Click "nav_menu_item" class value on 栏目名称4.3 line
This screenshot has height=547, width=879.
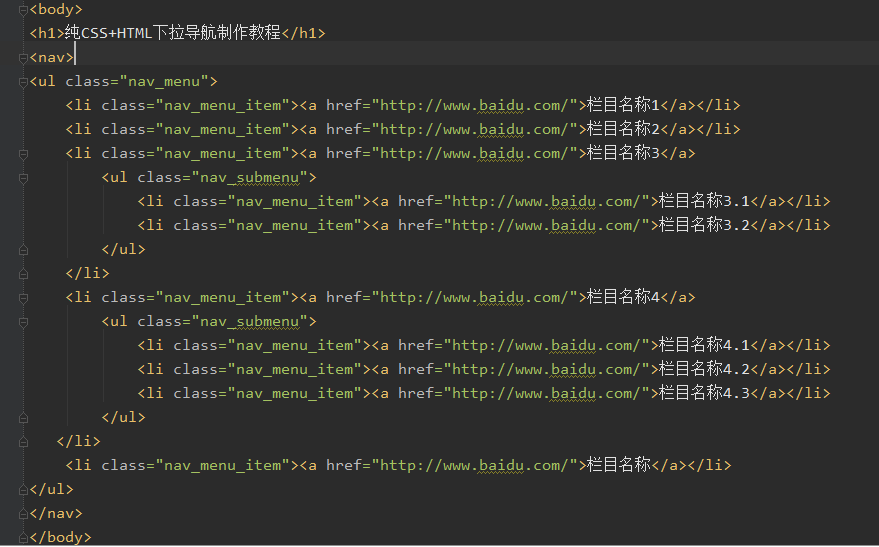294,393
